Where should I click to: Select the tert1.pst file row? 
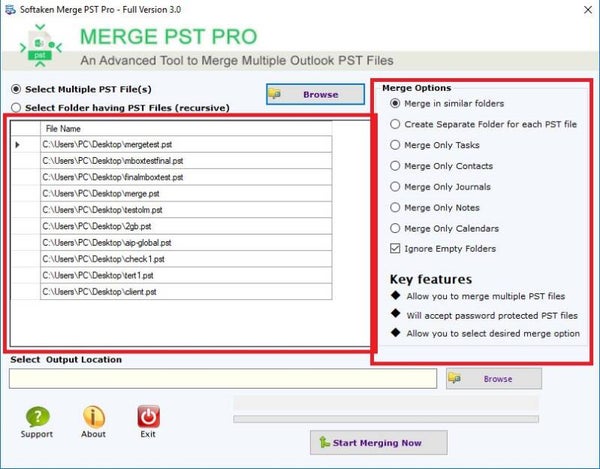tap(186, 275)
